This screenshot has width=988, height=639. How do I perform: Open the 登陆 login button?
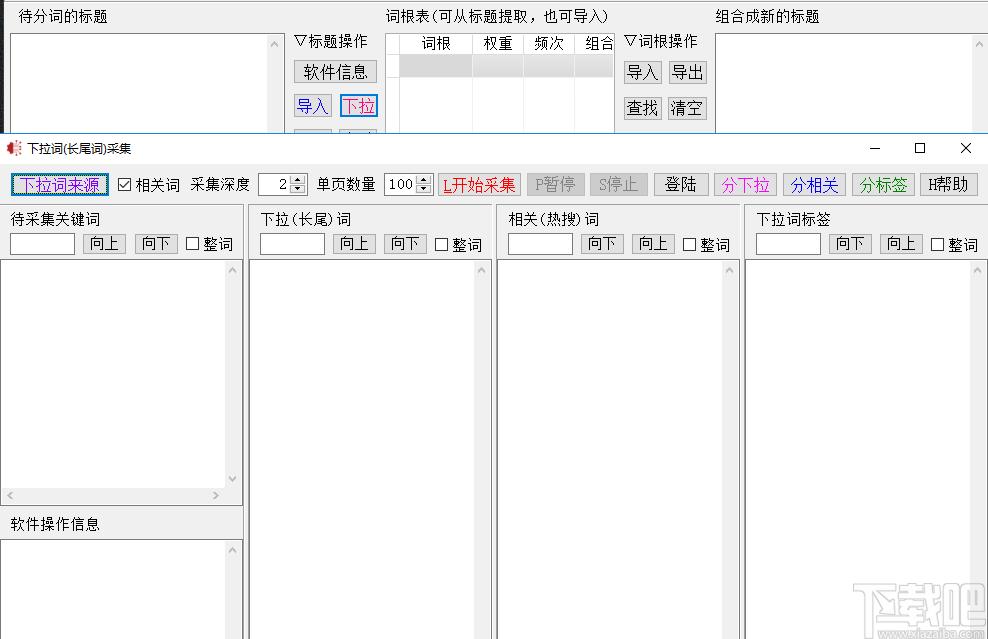coord(681,185)
